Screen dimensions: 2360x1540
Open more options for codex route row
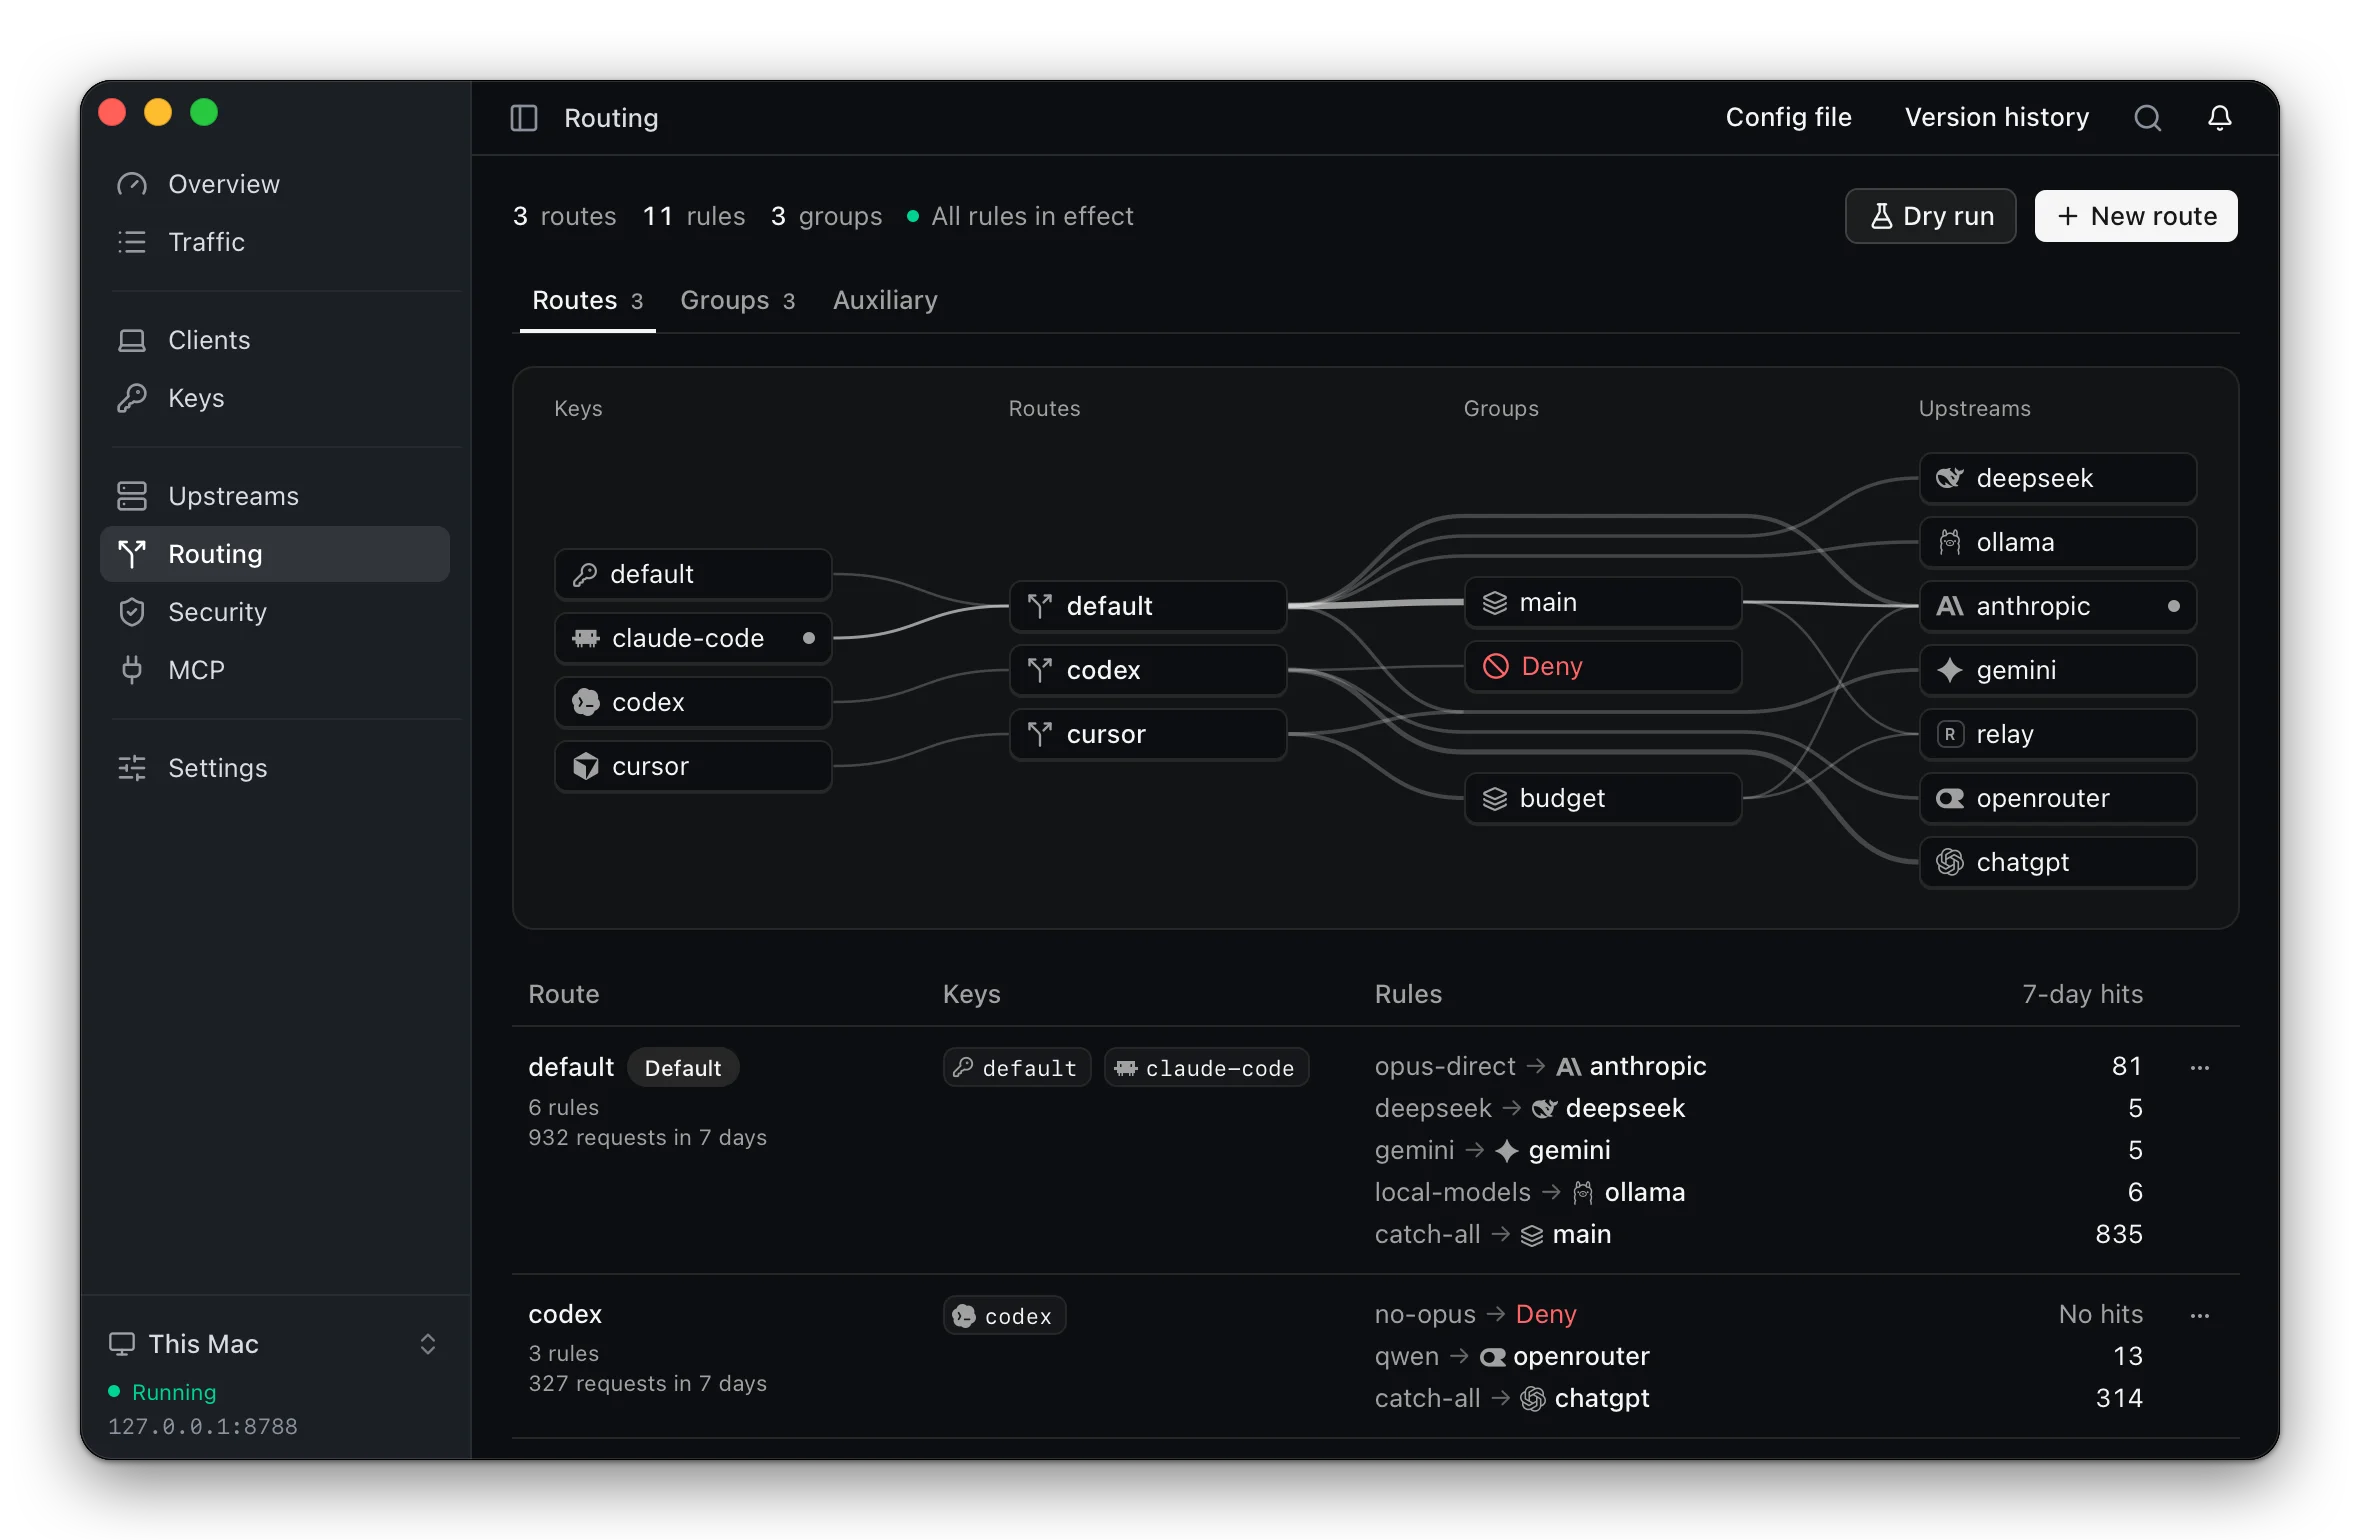2199,1316
